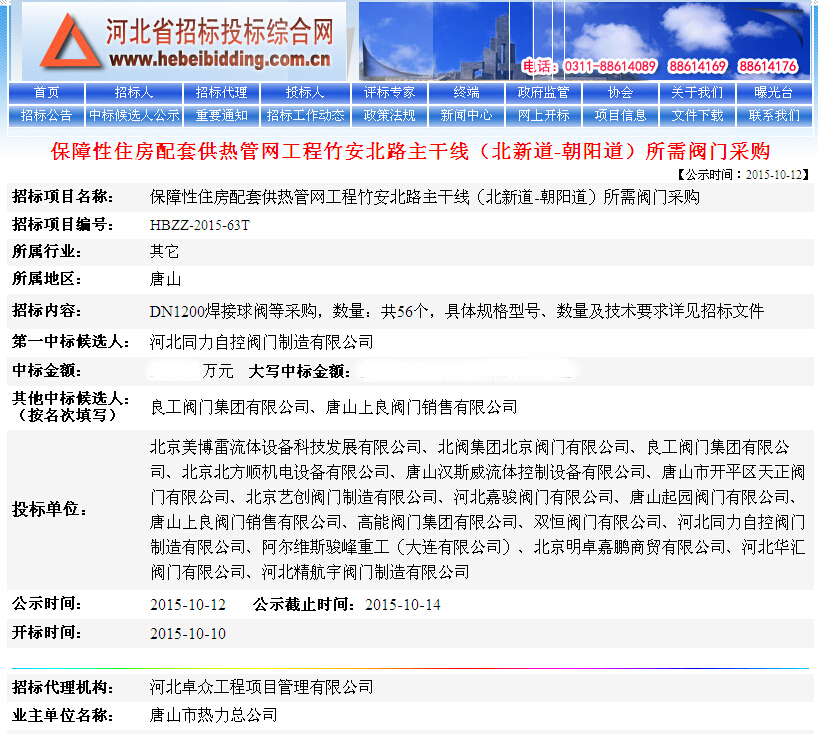The height and width of the screenshot is (734, 818).
Task: View the 政策法规 page
Action: point(389,115)
